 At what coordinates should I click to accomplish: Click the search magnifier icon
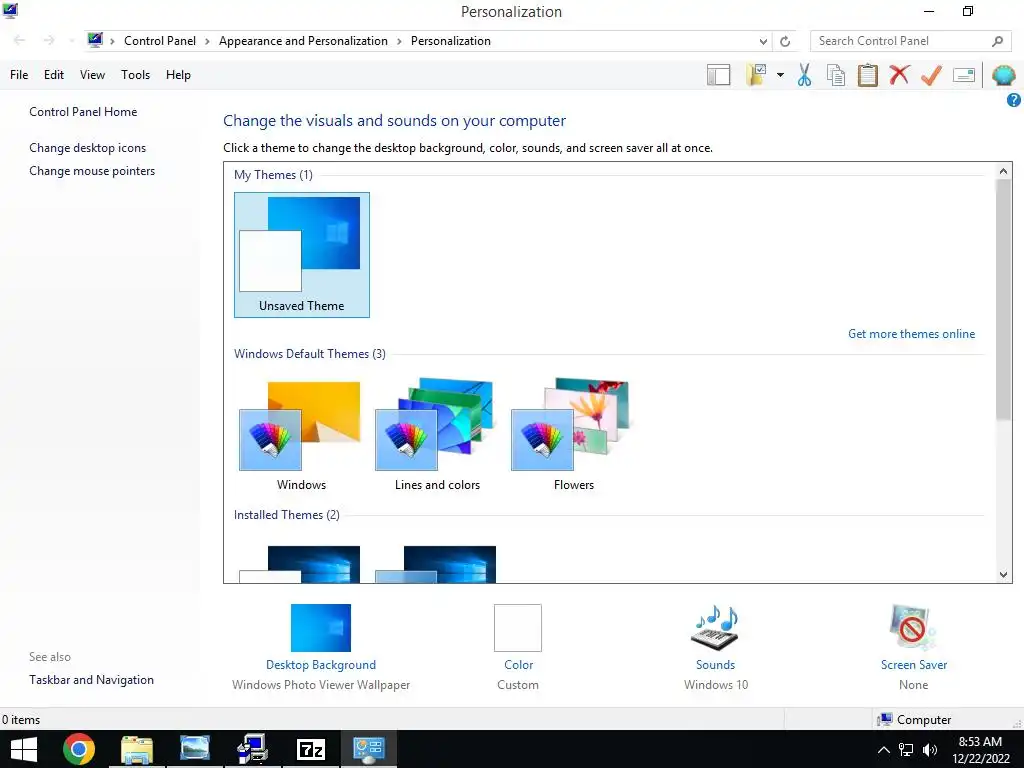click(x=997, y=41)
